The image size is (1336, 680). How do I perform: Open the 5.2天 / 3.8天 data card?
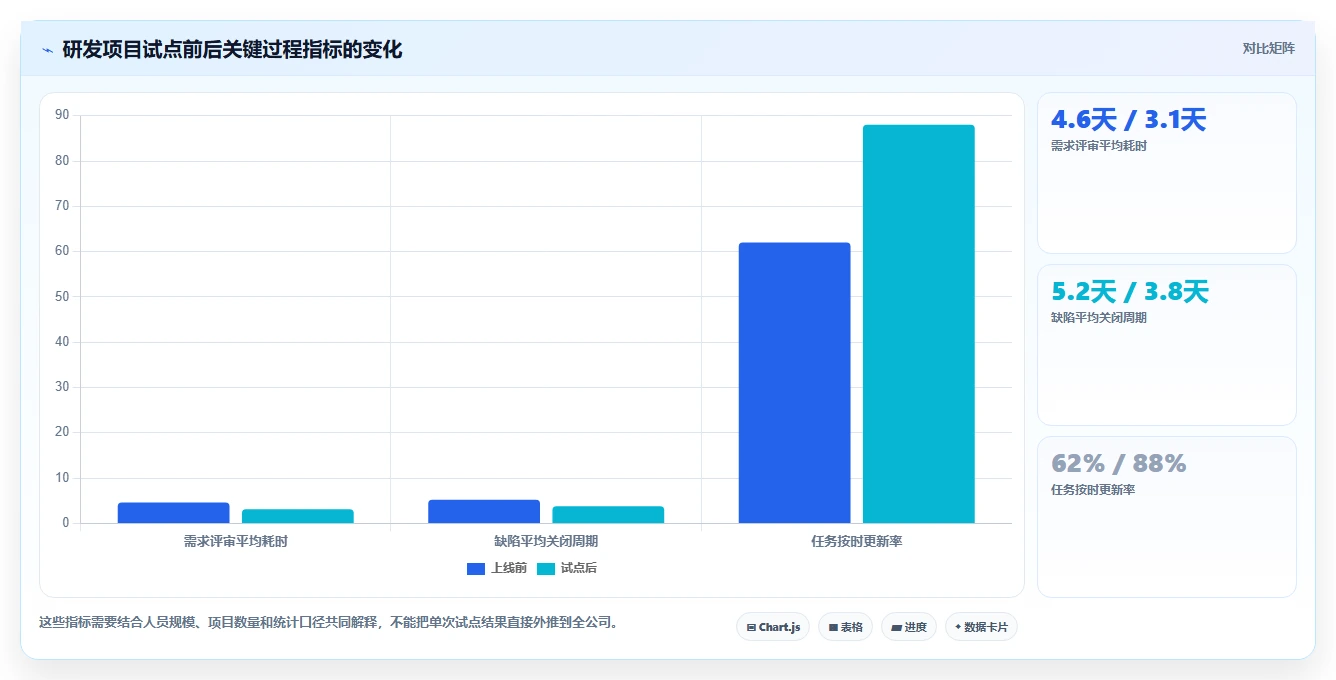[1167, 345]
